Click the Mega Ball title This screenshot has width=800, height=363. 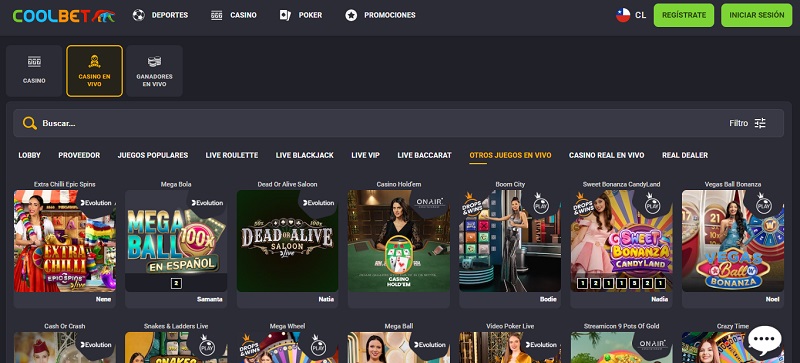[399, 326]
